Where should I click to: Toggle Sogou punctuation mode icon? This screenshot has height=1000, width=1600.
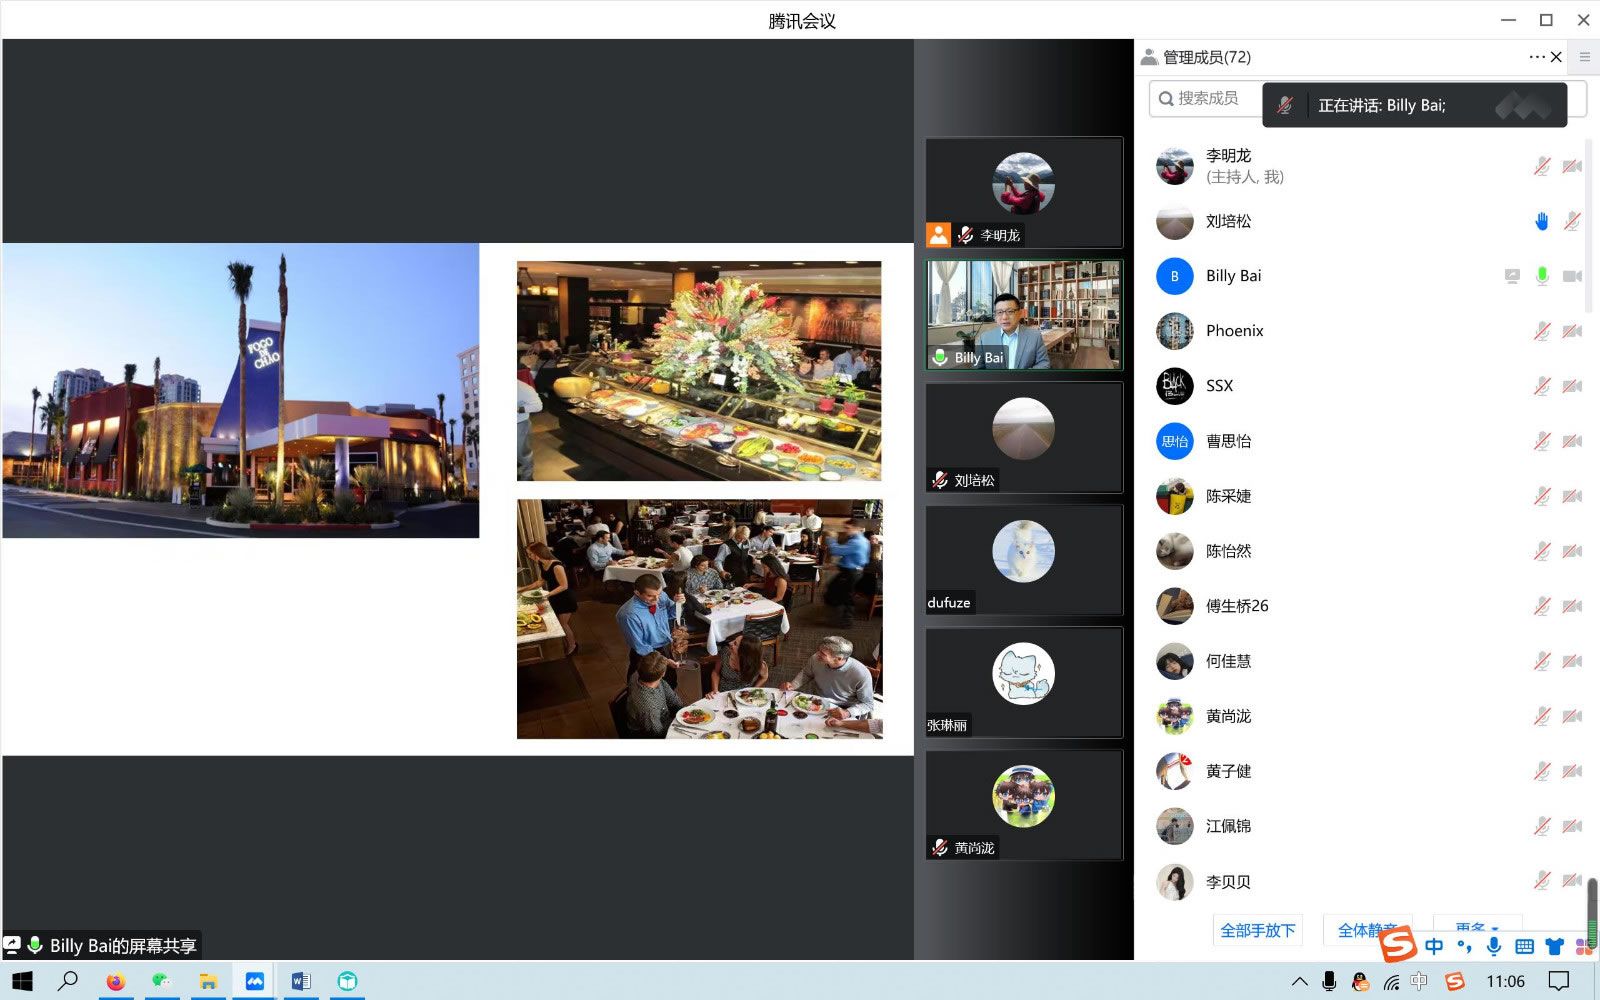[x=1464, y=946]
